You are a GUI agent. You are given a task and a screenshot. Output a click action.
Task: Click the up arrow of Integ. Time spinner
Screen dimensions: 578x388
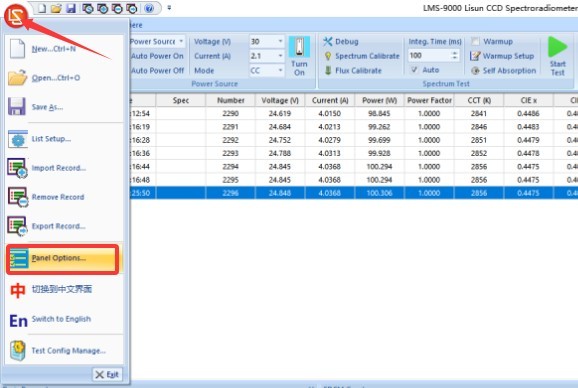tap(455, 53)
